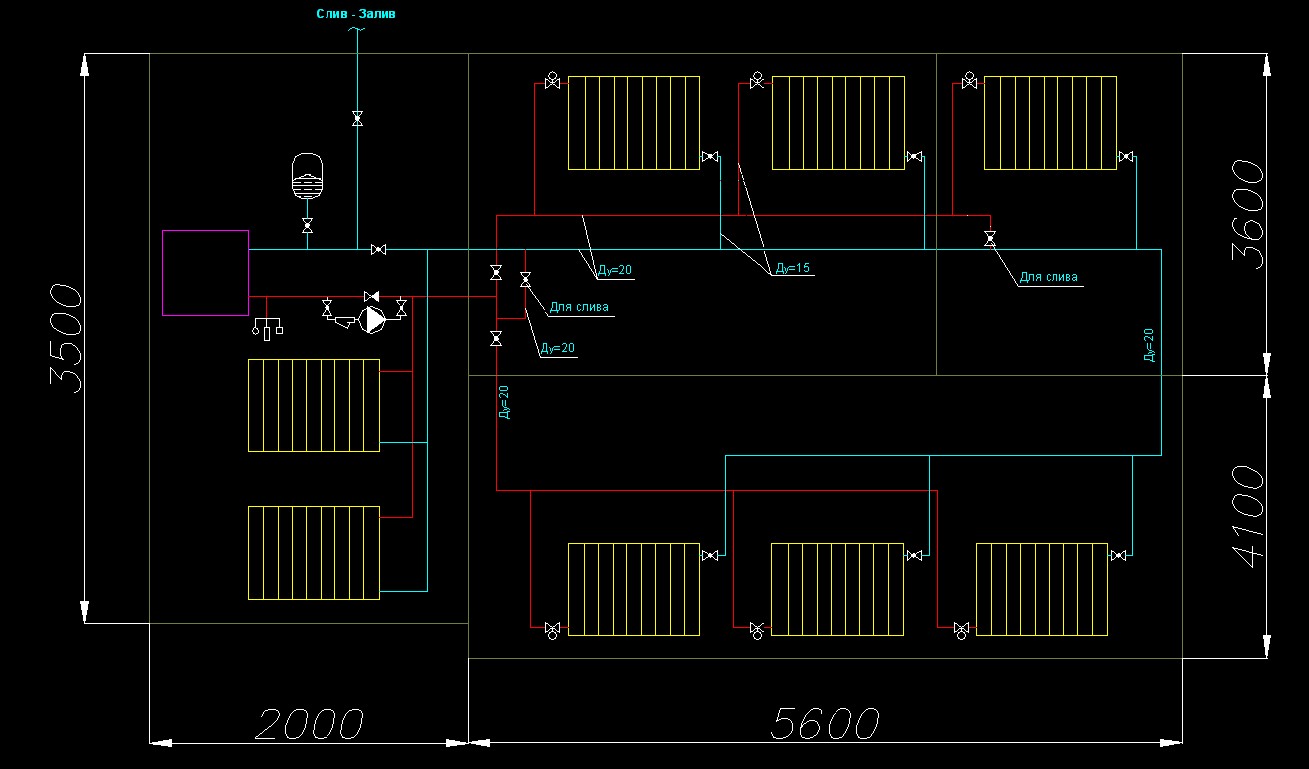Screen dimensions: 1309x769
Task: Click the circulation pump symbol
Action: point(373,320)
